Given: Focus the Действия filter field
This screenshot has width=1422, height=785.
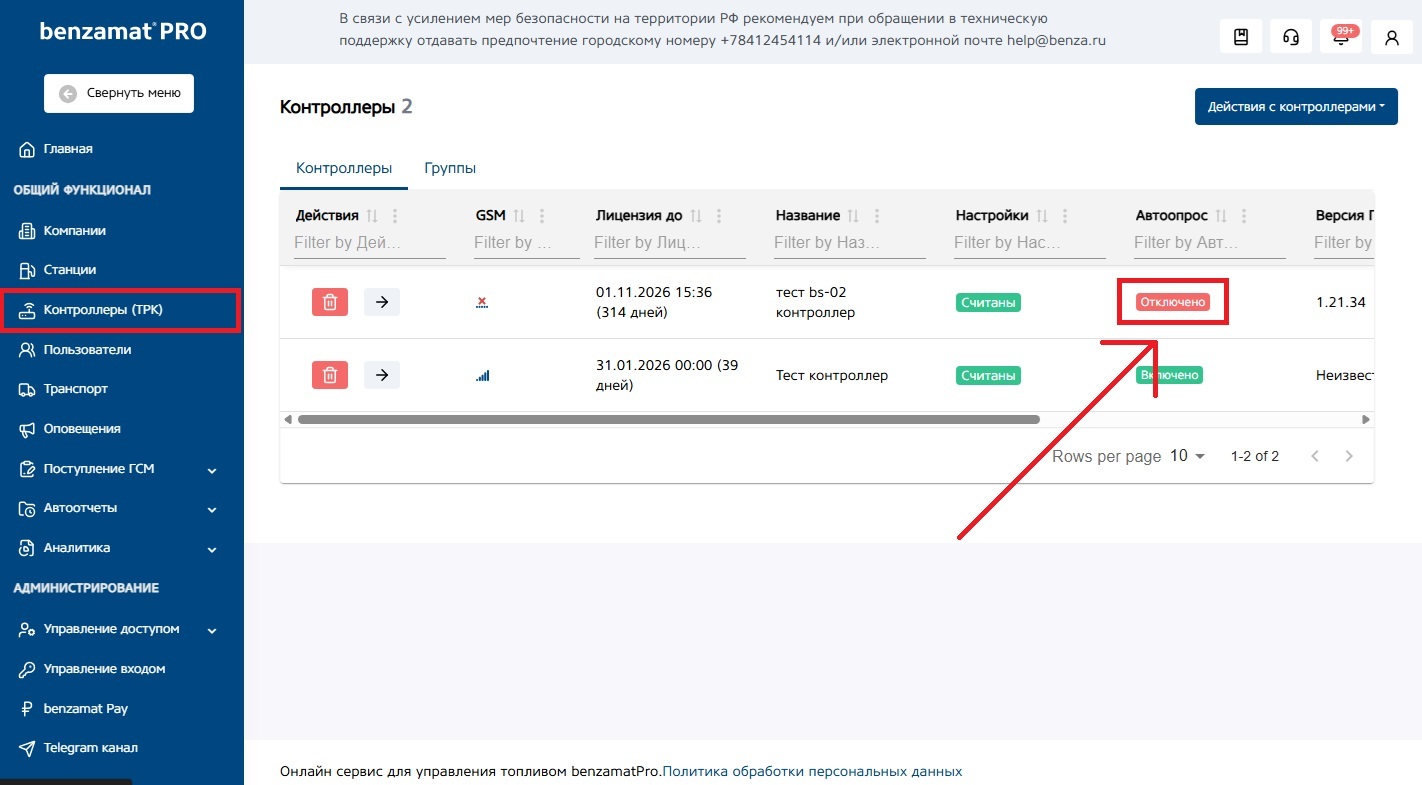Looking at the screenshot, I should [x=370, y=243].
